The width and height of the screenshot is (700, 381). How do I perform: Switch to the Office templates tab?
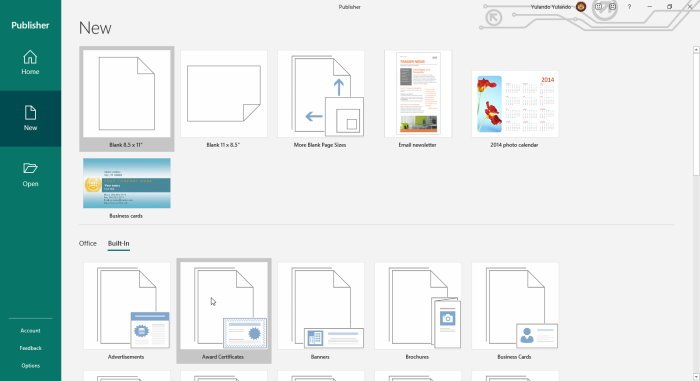[x=88, y=243]
